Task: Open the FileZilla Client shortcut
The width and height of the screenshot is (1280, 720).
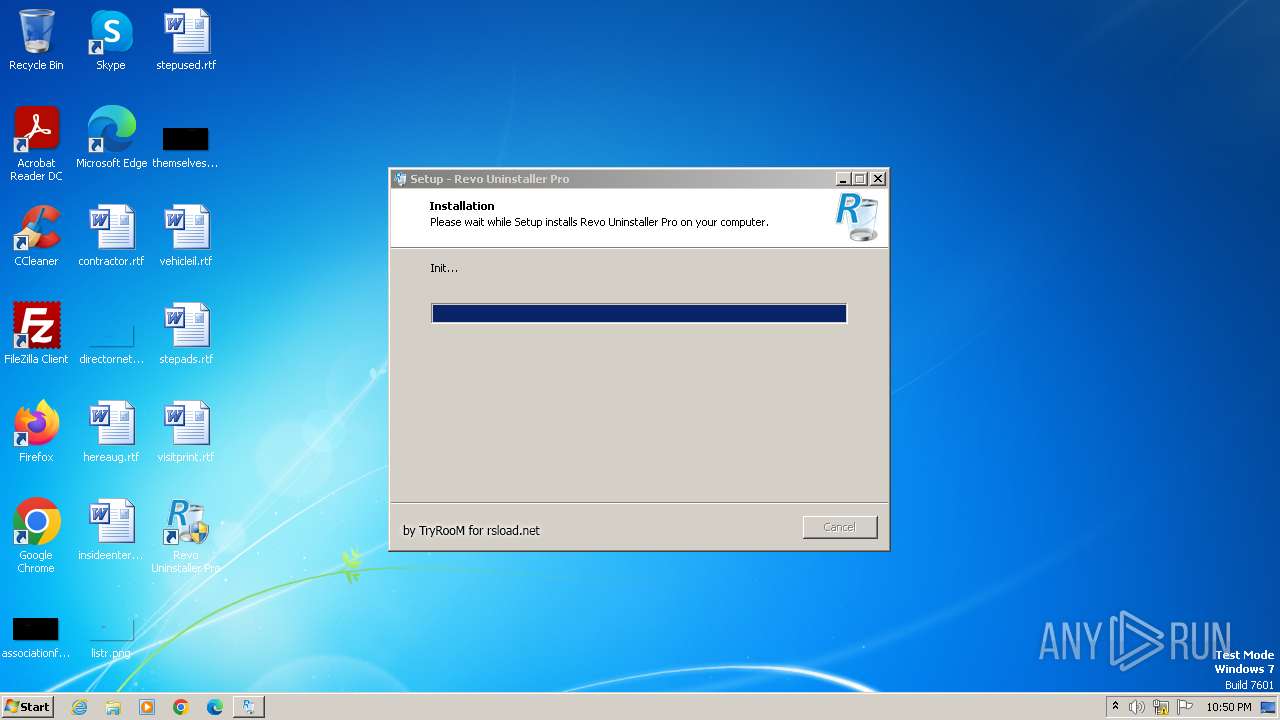Action: (x=36, y=334)
